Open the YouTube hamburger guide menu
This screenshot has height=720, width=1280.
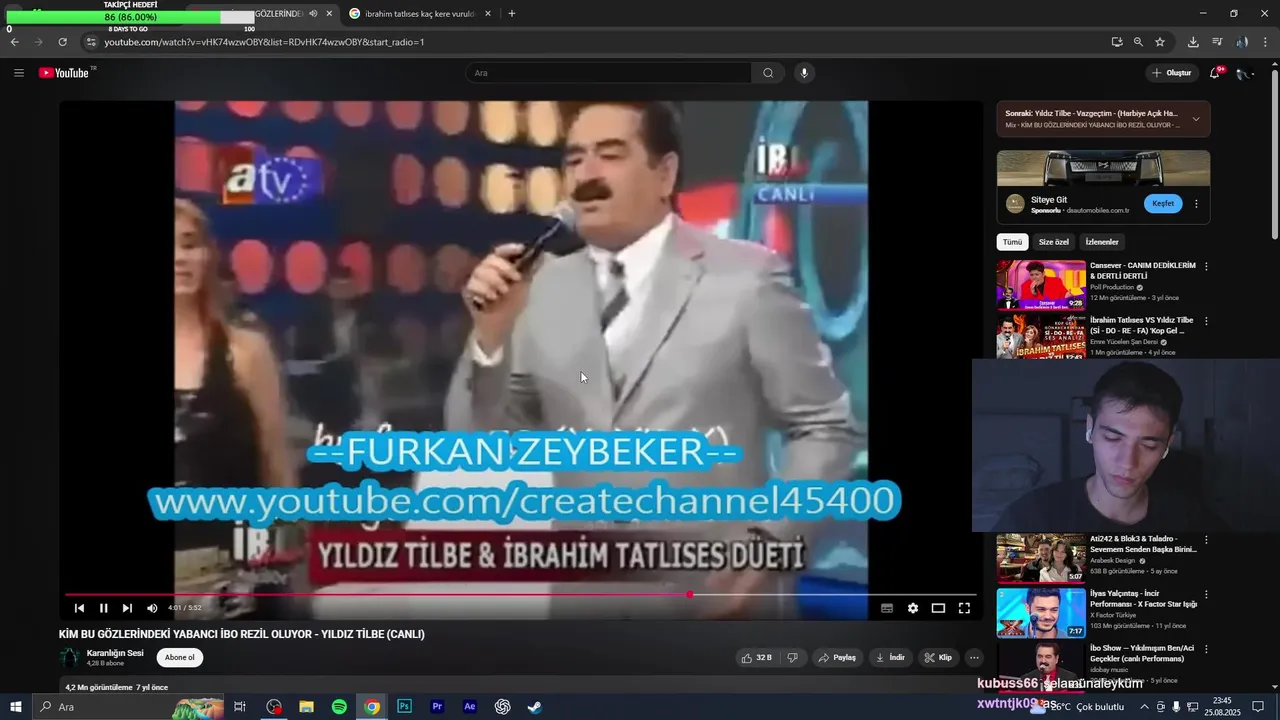(18, 73)
